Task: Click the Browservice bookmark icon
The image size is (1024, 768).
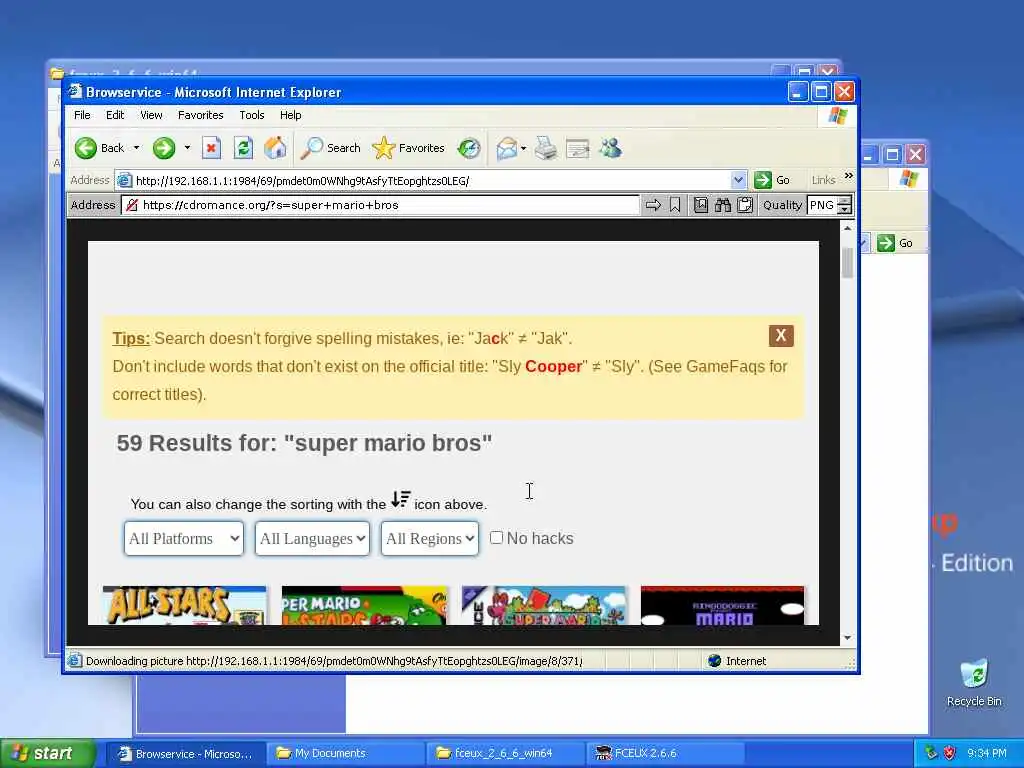Action: 675,205
